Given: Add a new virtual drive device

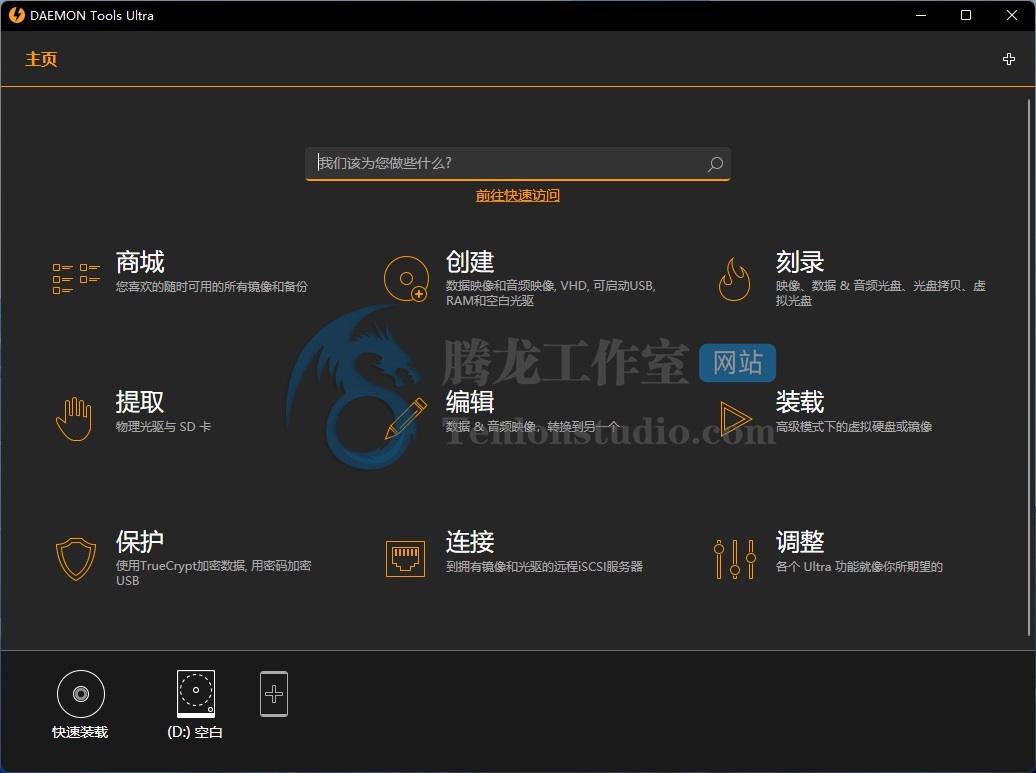Looking at the screenshot, I should pyautogui.click(x=274, y=694).
